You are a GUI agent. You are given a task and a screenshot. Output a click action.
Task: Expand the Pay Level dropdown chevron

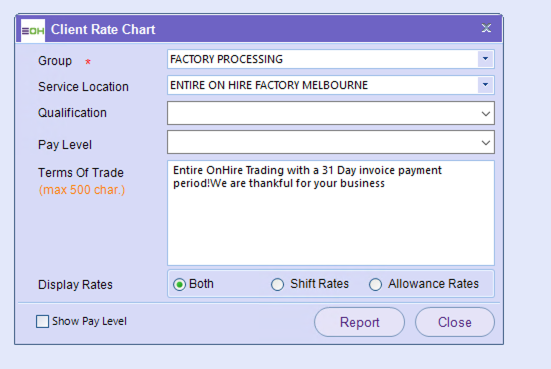(486, 143)
